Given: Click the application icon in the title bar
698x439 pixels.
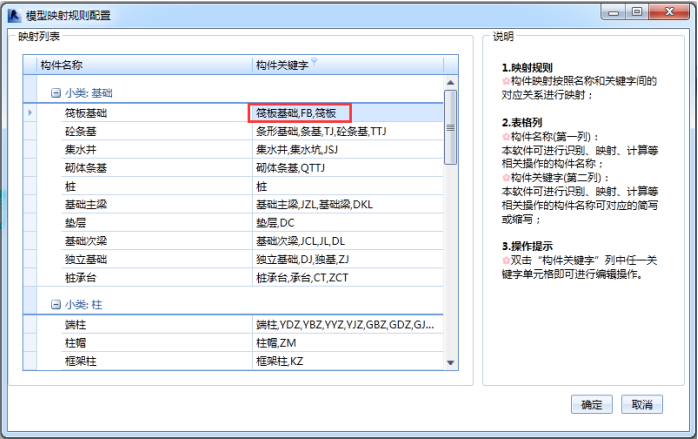Looking at the screenshot, I should click(14, 16).
